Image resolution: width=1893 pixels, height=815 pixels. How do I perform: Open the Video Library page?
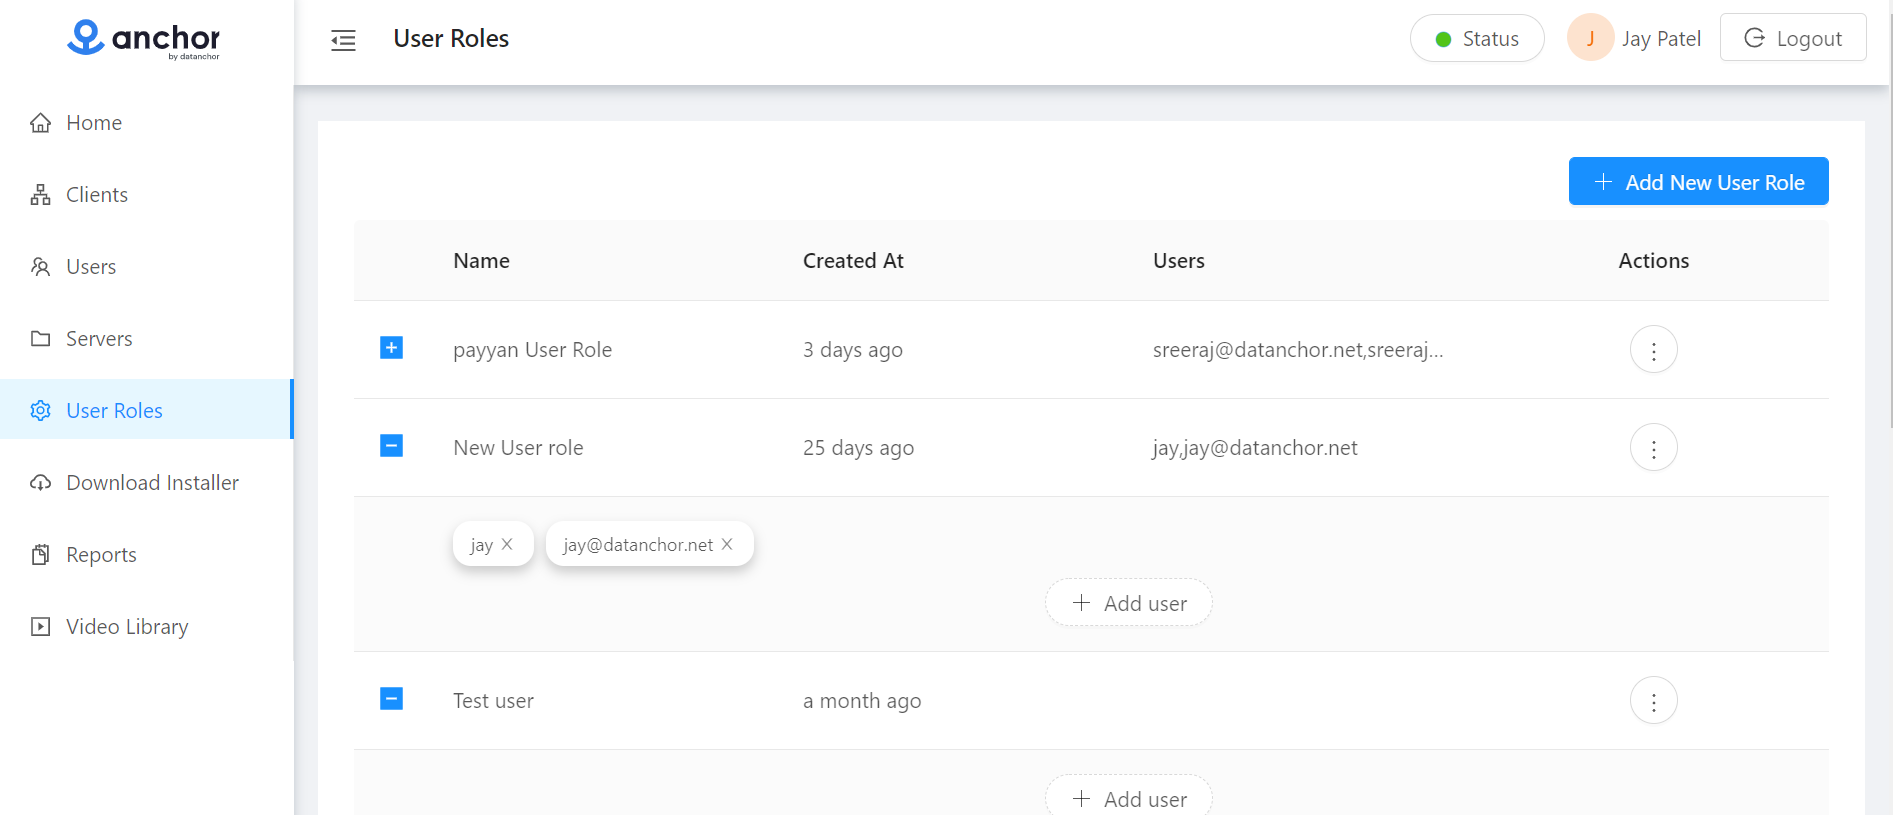point(126,627)
